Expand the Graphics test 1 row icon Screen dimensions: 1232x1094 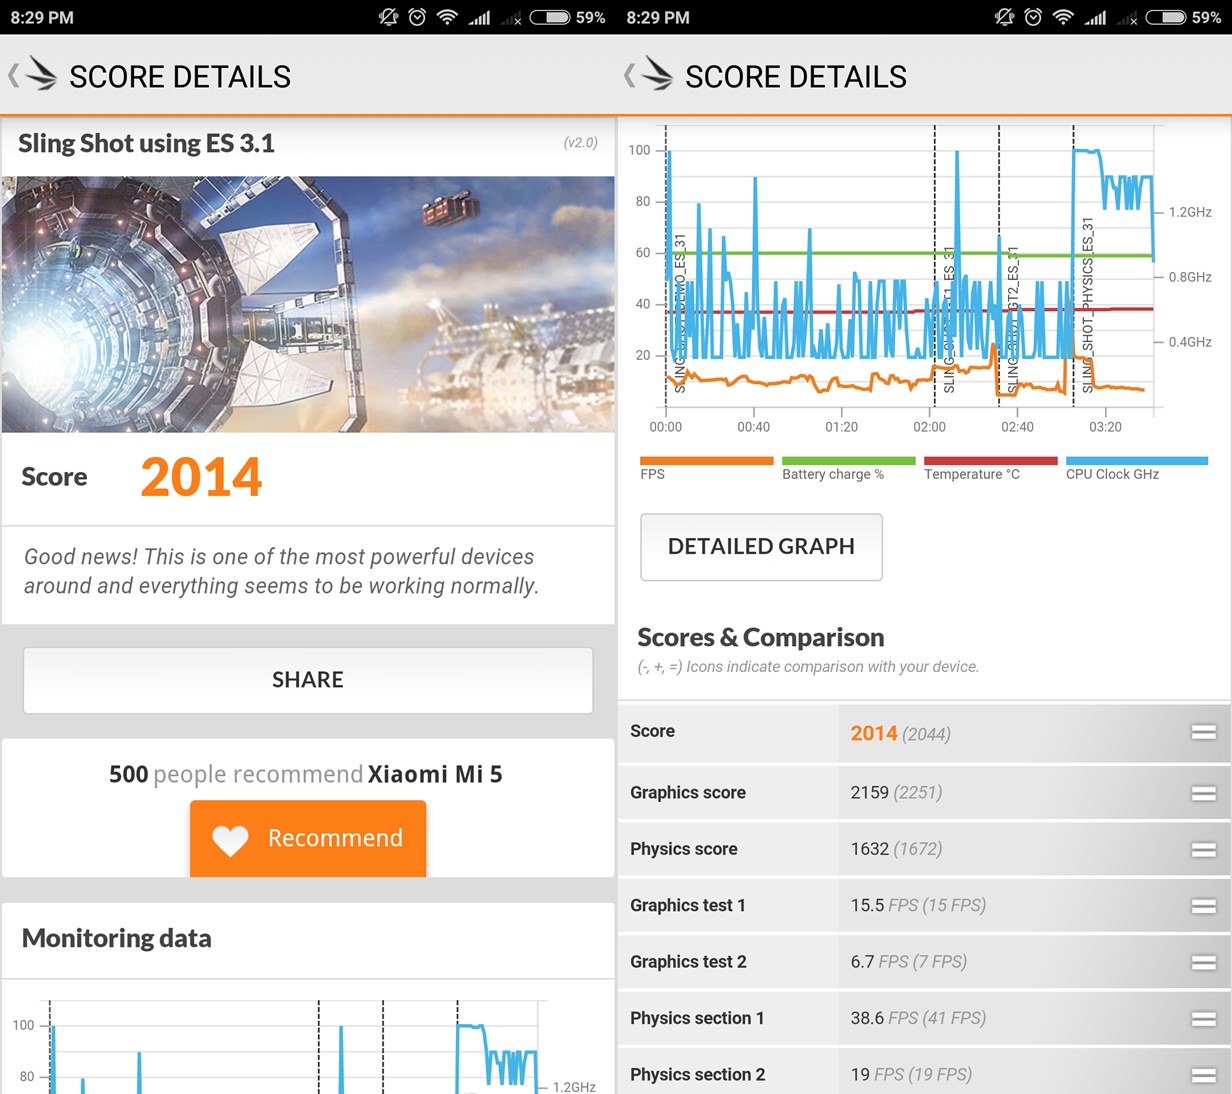(x=1204, y=906)
